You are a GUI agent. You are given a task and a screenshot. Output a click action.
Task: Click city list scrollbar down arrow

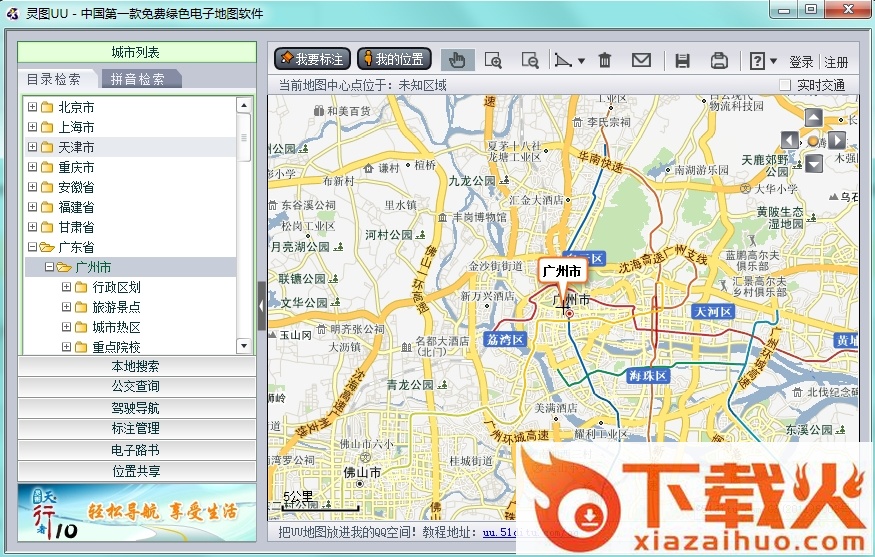244,346
